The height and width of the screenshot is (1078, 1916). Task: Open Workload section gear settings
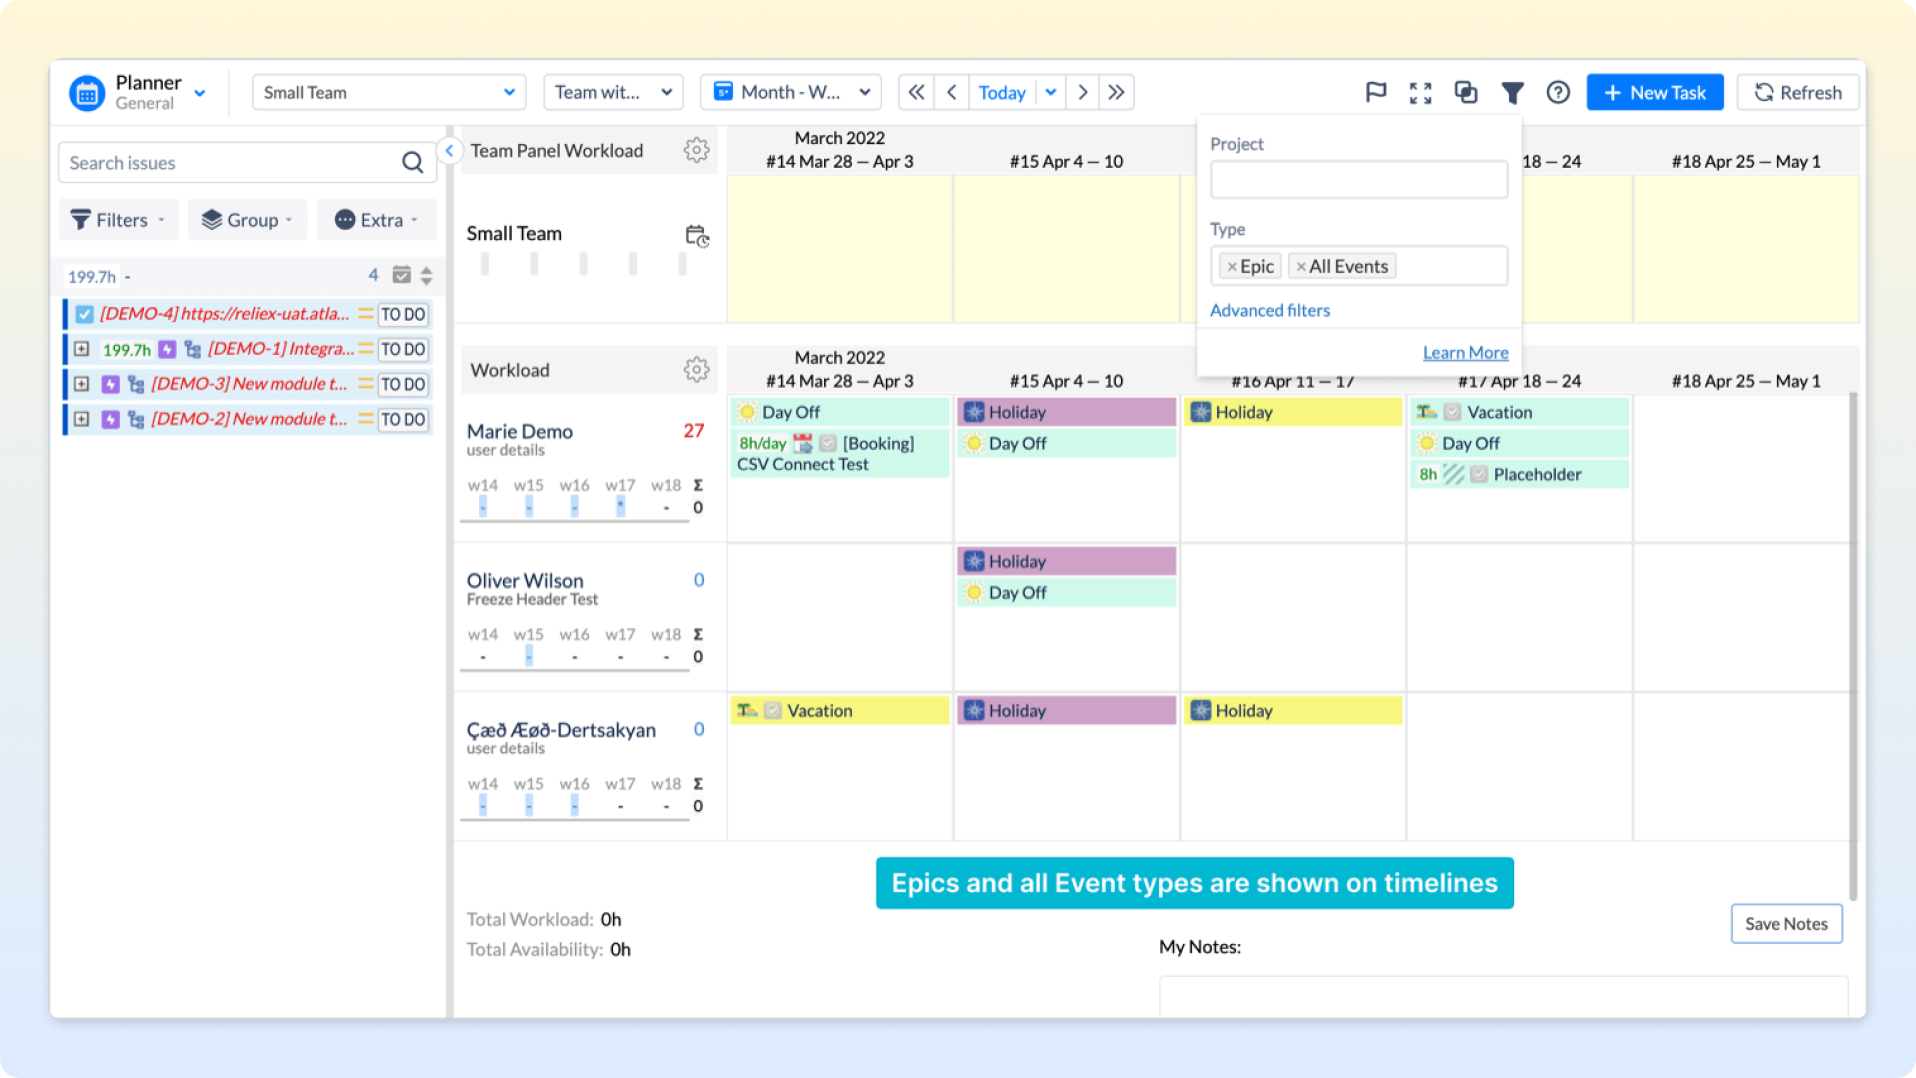tap(696, 370)
